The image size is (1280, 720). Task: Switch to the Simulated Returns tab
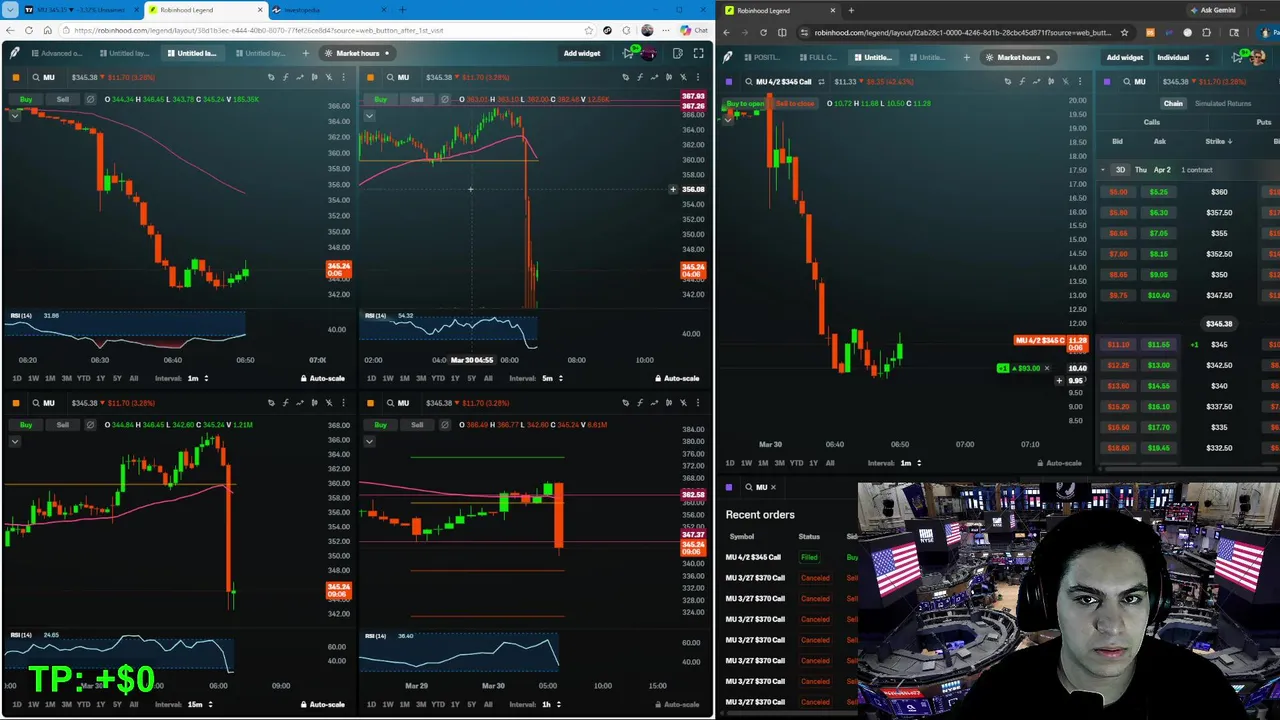[1223, 104]
